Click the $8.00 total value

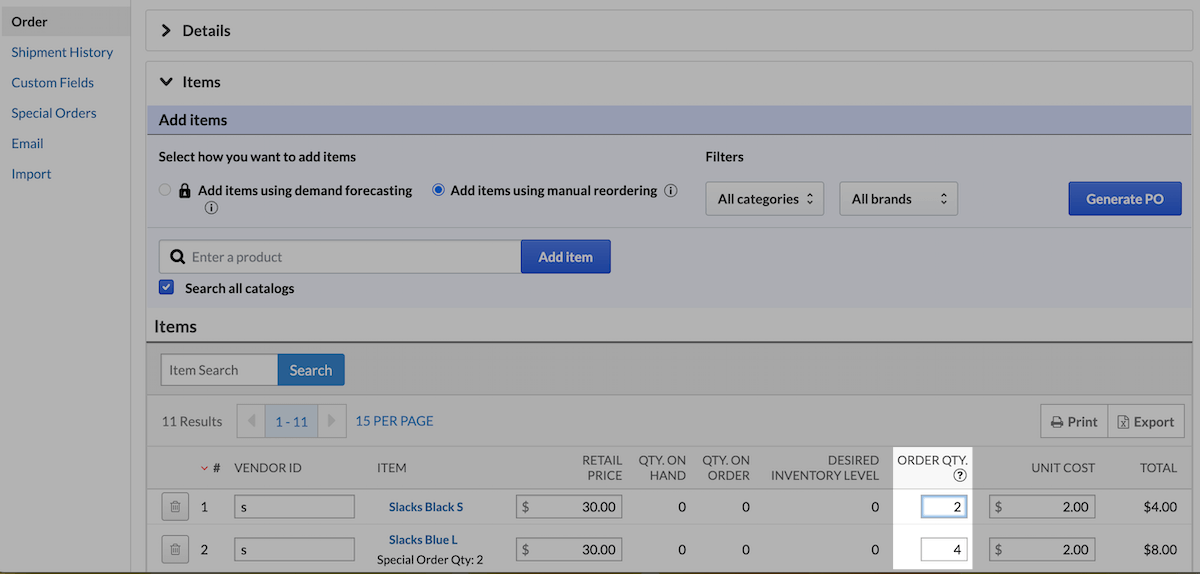1159,549
